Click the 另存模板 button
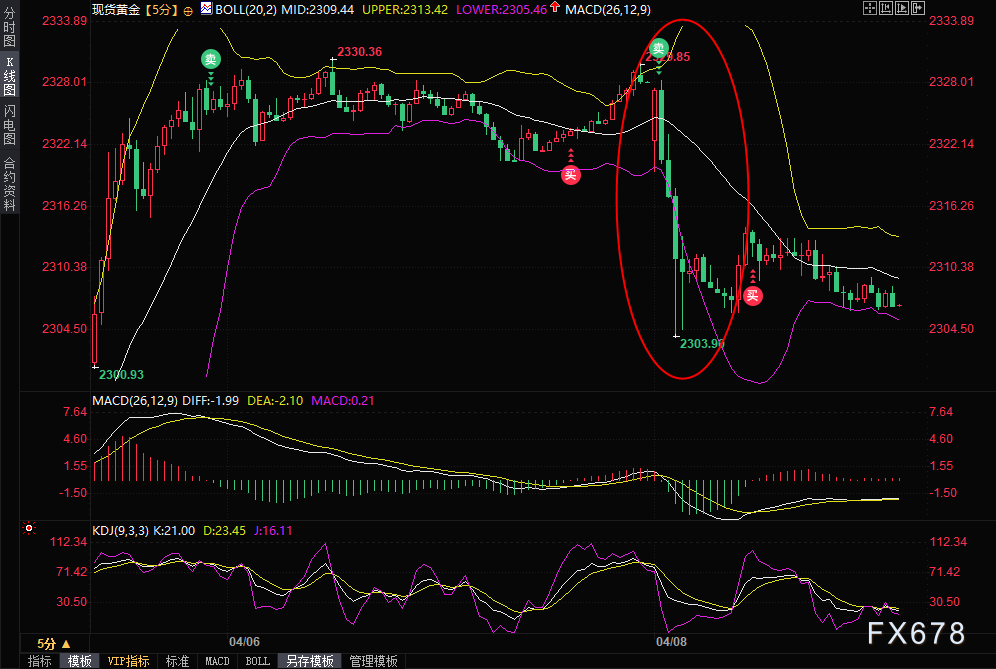The image size is (996, 669). (309, 661)
